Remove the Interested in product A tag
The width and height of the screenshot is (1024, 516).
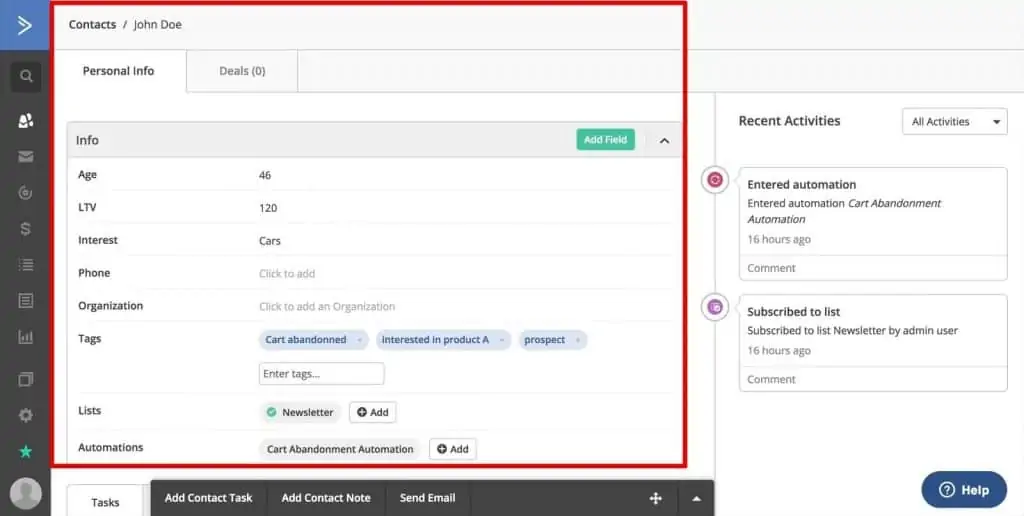pos(501,340)
